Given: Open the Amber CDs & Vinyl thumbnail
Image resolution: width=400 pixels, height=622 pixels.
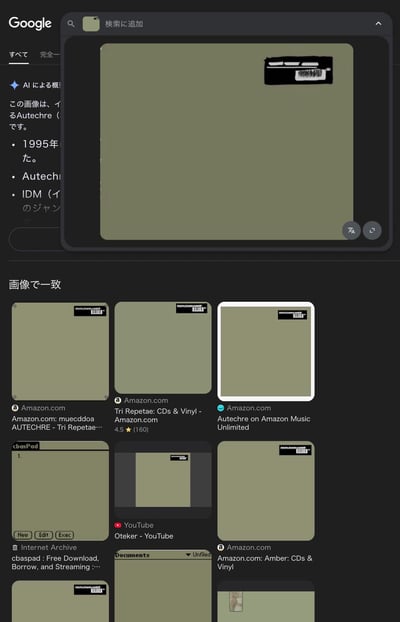Looking at the screenshot, I should point(266,491).
